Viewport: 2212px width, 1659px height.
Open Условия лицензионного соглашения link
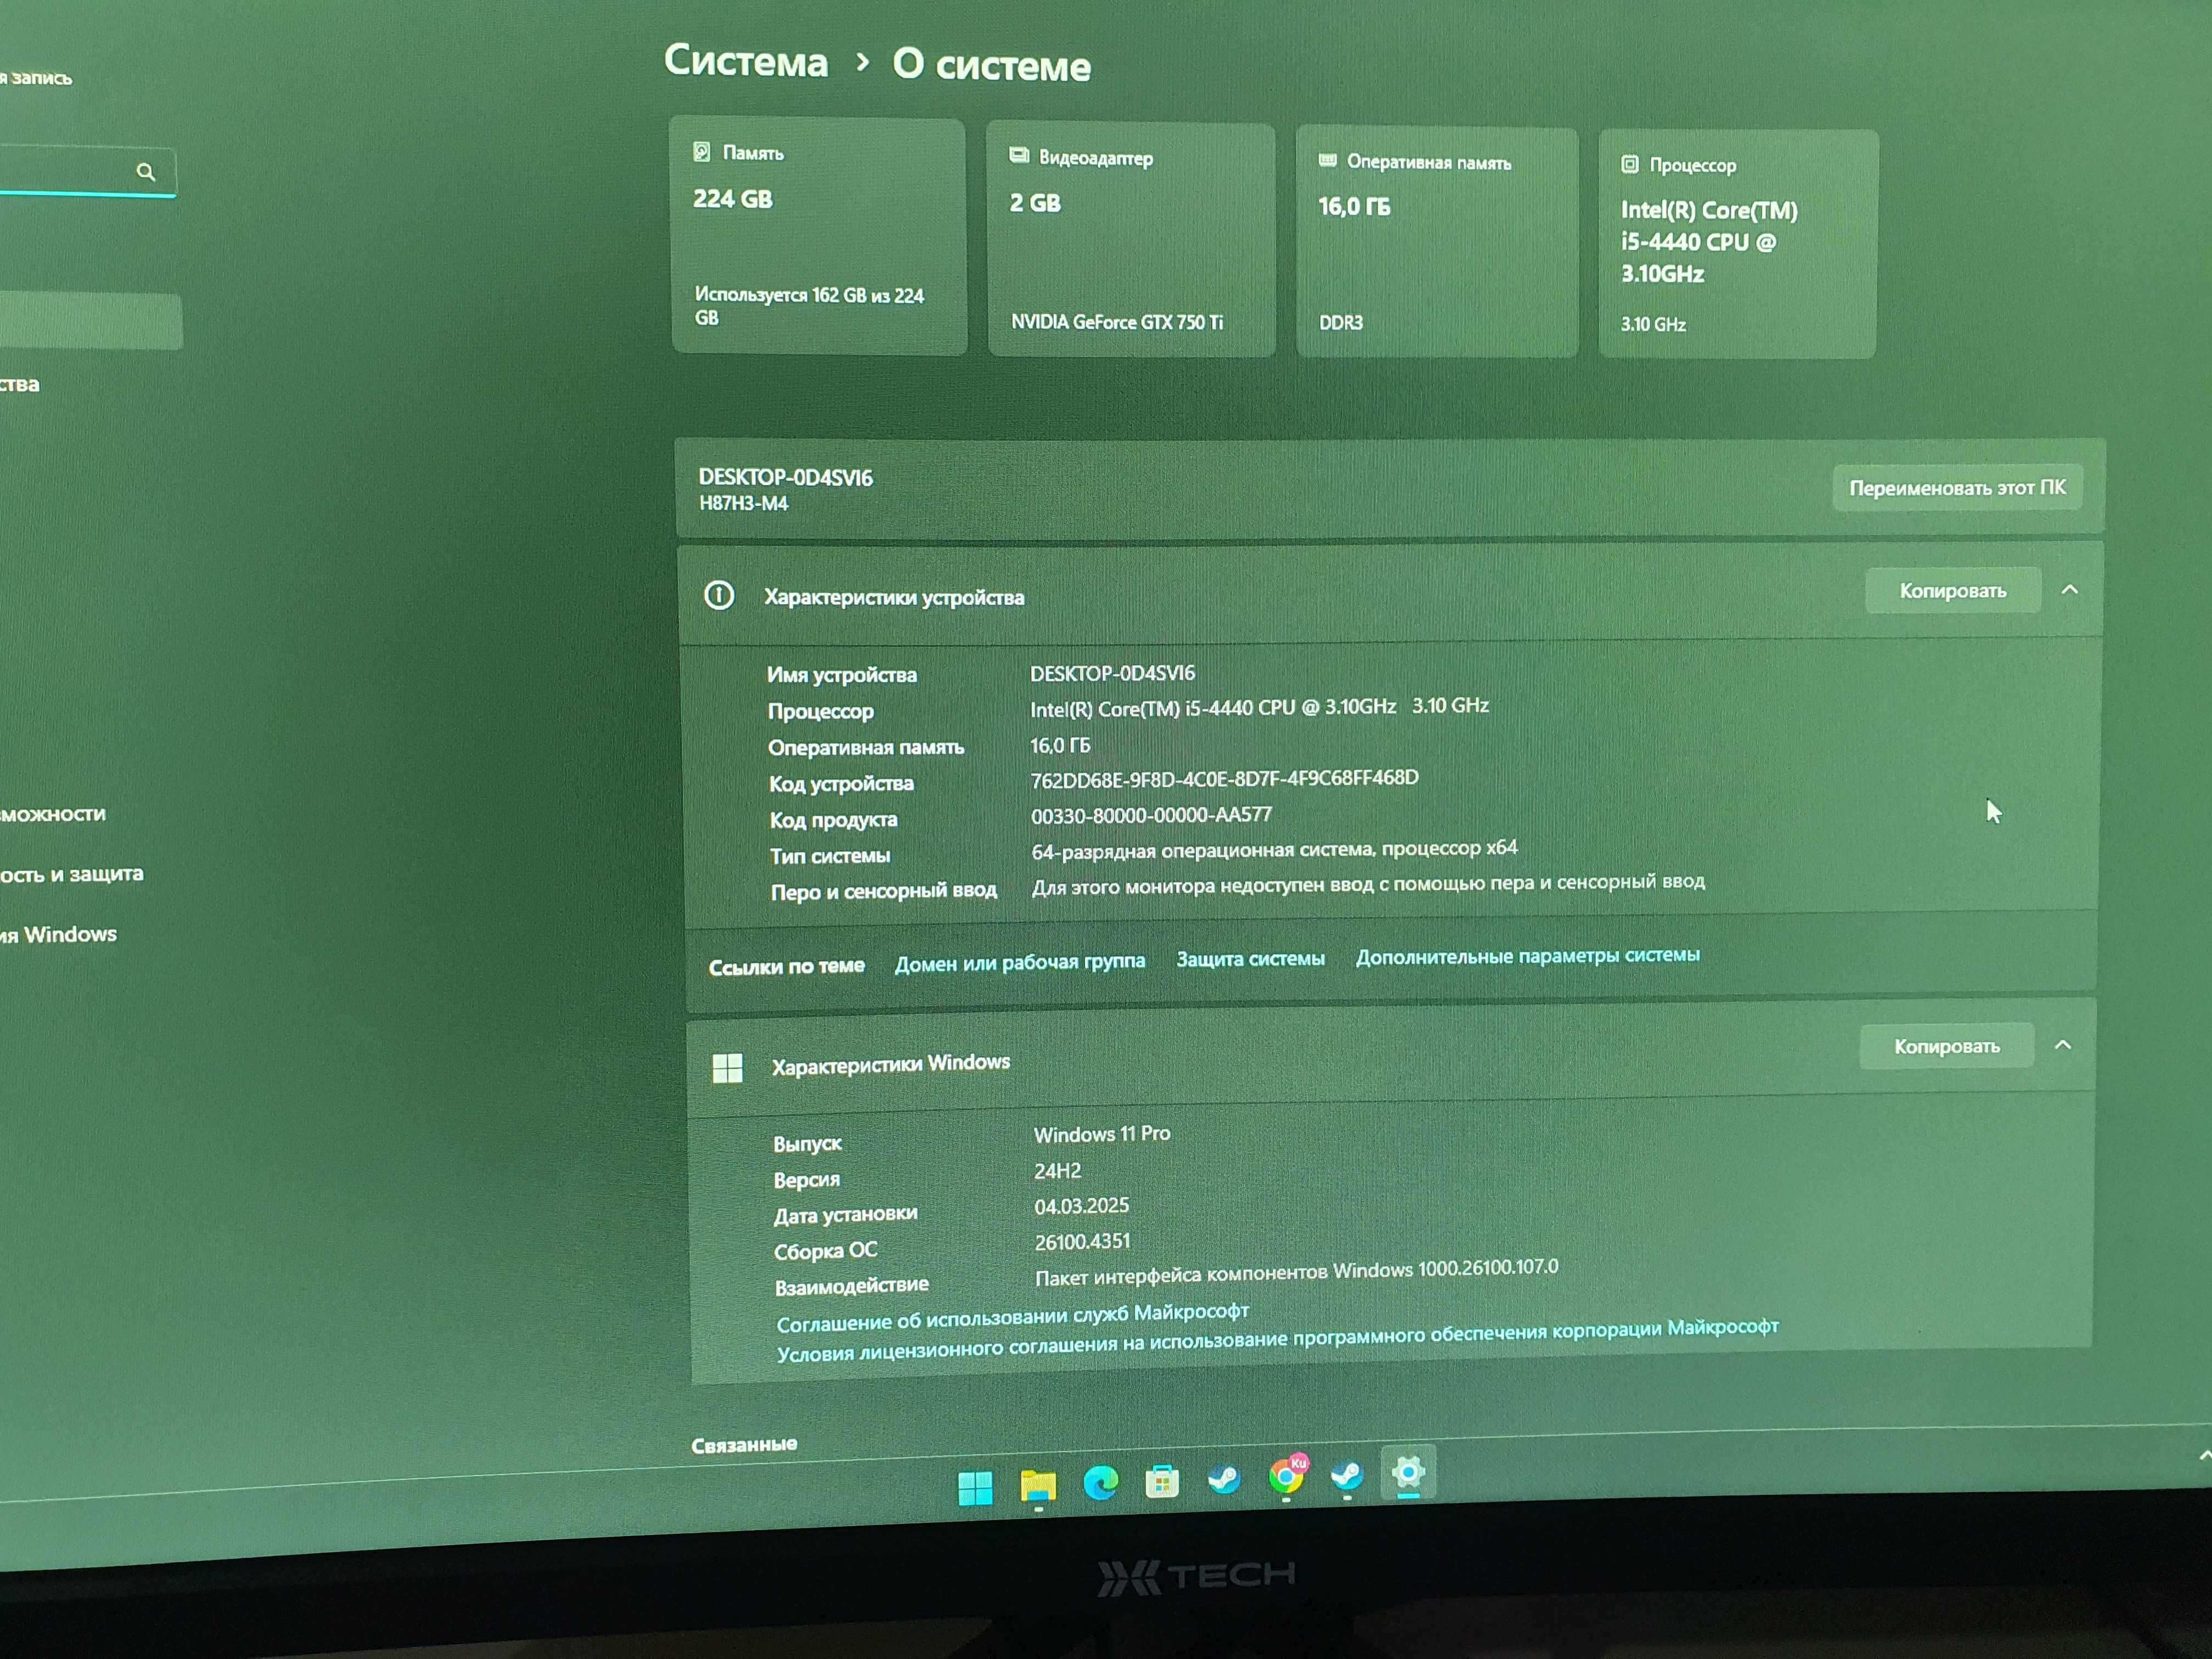tap(1277, 1340)
